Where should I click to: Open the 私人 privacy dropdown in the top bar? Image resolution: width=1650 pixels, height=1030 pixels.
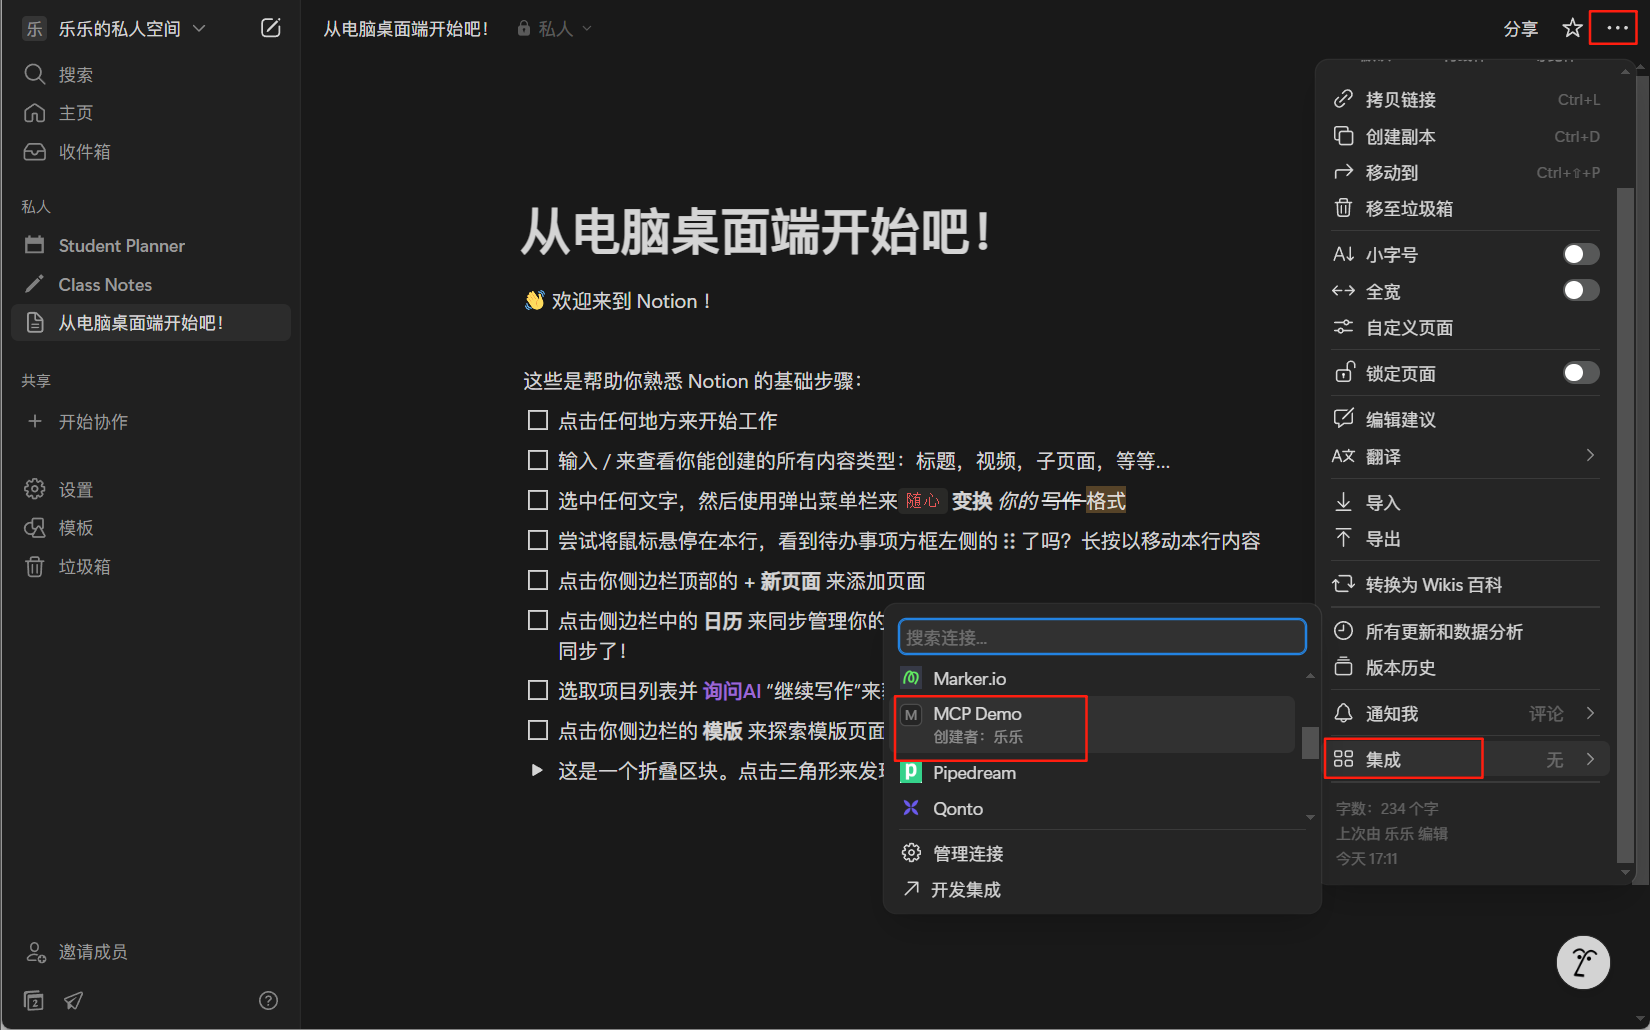[x=555, y=28]
